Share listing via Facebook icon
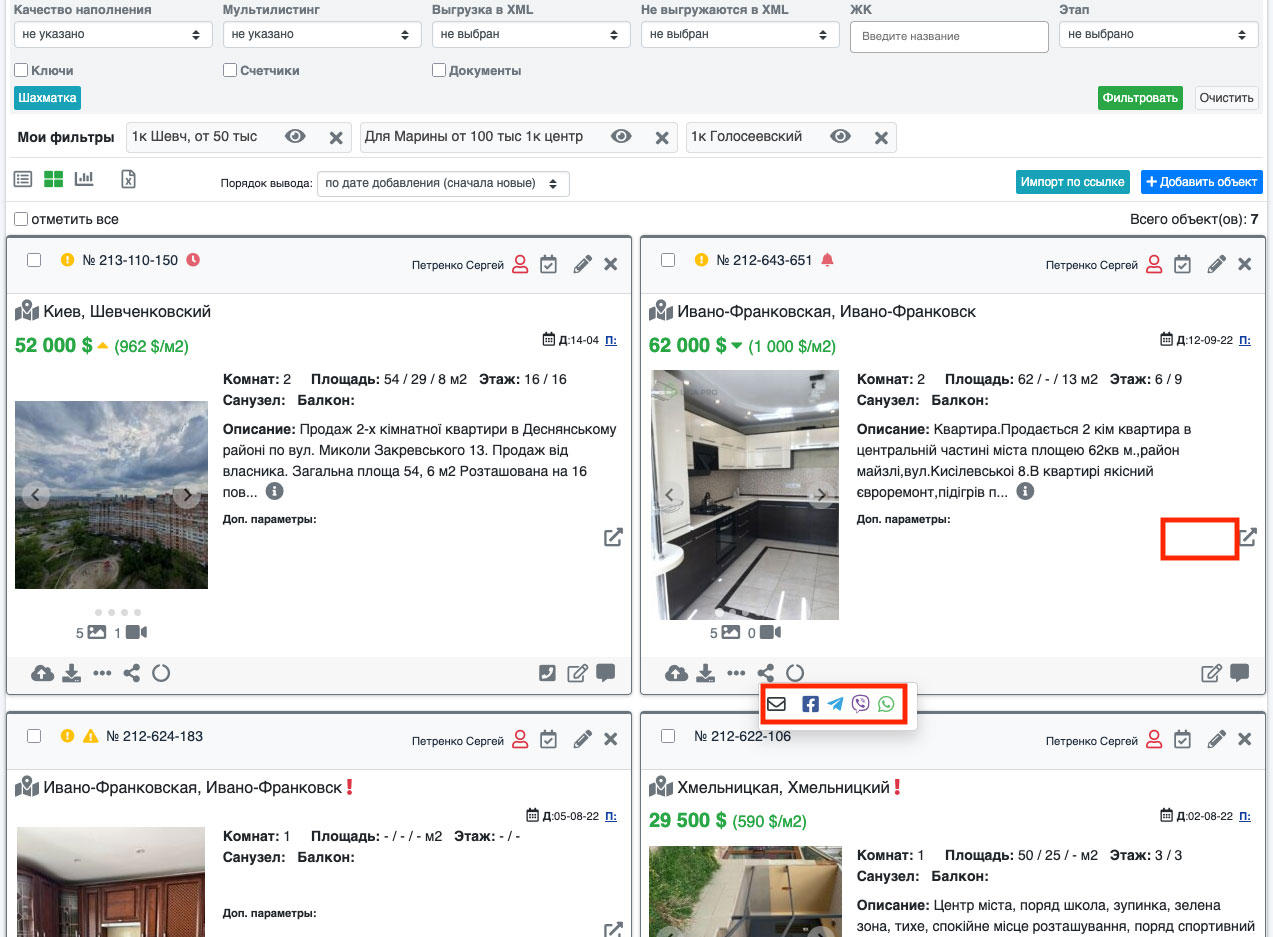Screen dimensions: 1273x937 810,704
